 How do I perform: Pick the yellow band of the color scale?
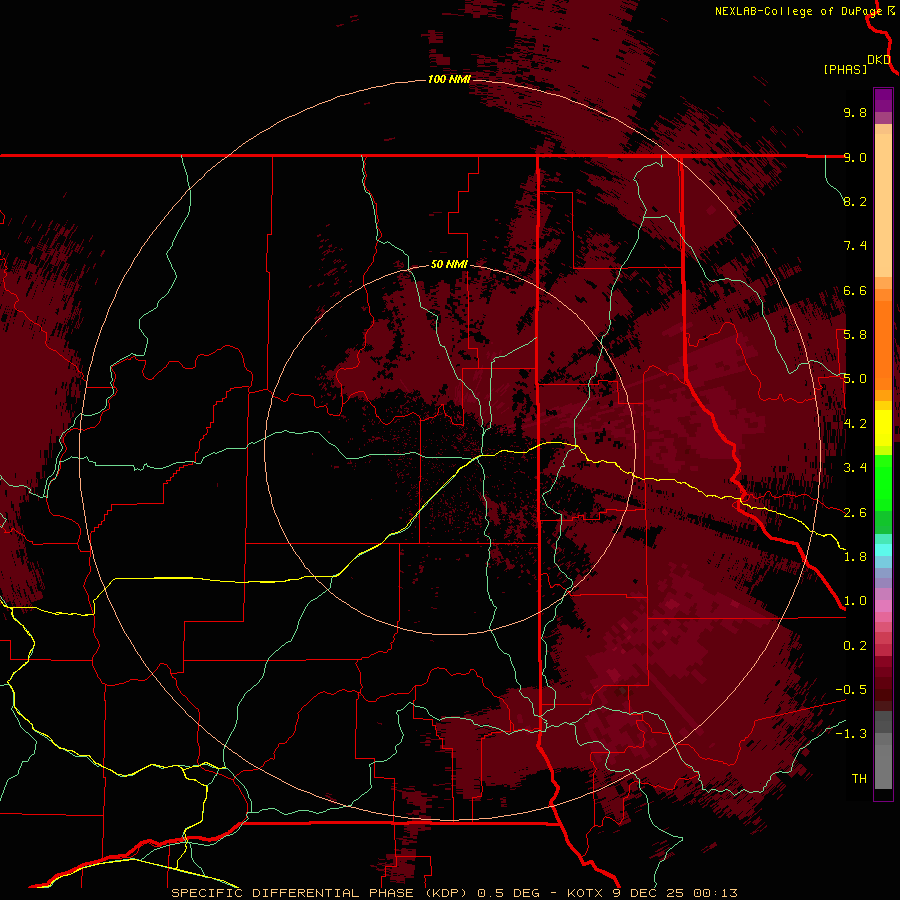click(x=883, y=428)
